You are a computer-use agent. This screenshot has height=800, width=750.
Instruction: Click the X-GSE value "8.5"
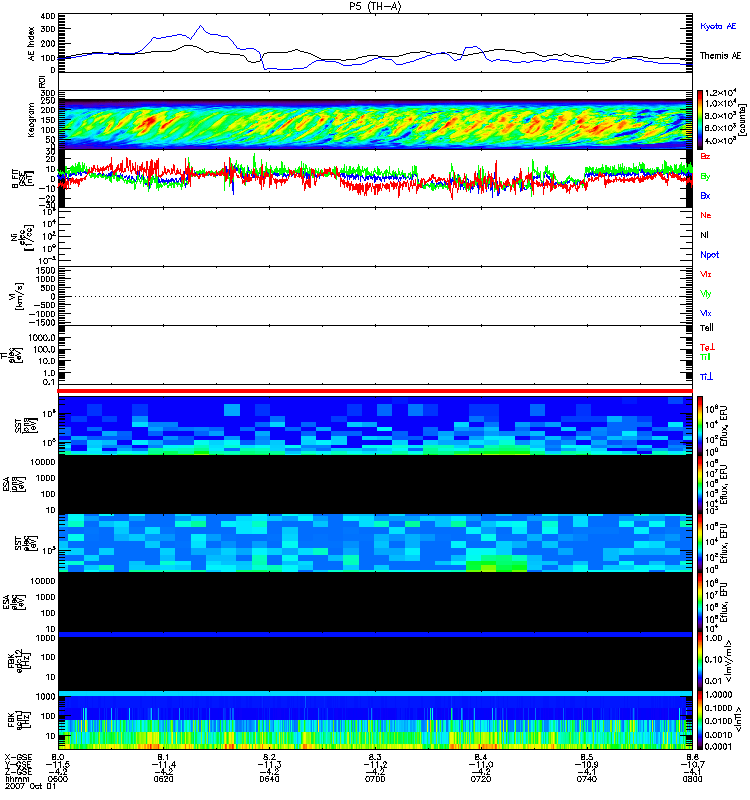[587, 757]
